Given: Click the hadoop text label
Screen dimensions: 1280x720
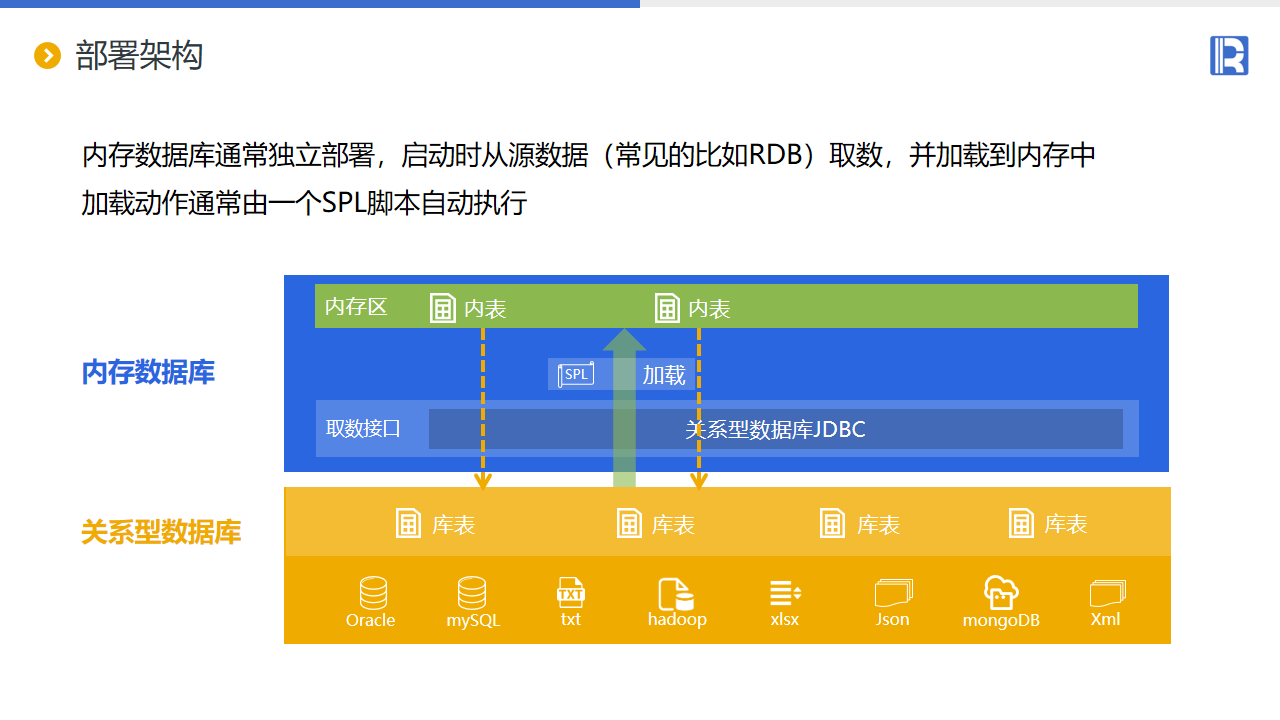Looking at the screenshot, I should [x=677, y=620].
